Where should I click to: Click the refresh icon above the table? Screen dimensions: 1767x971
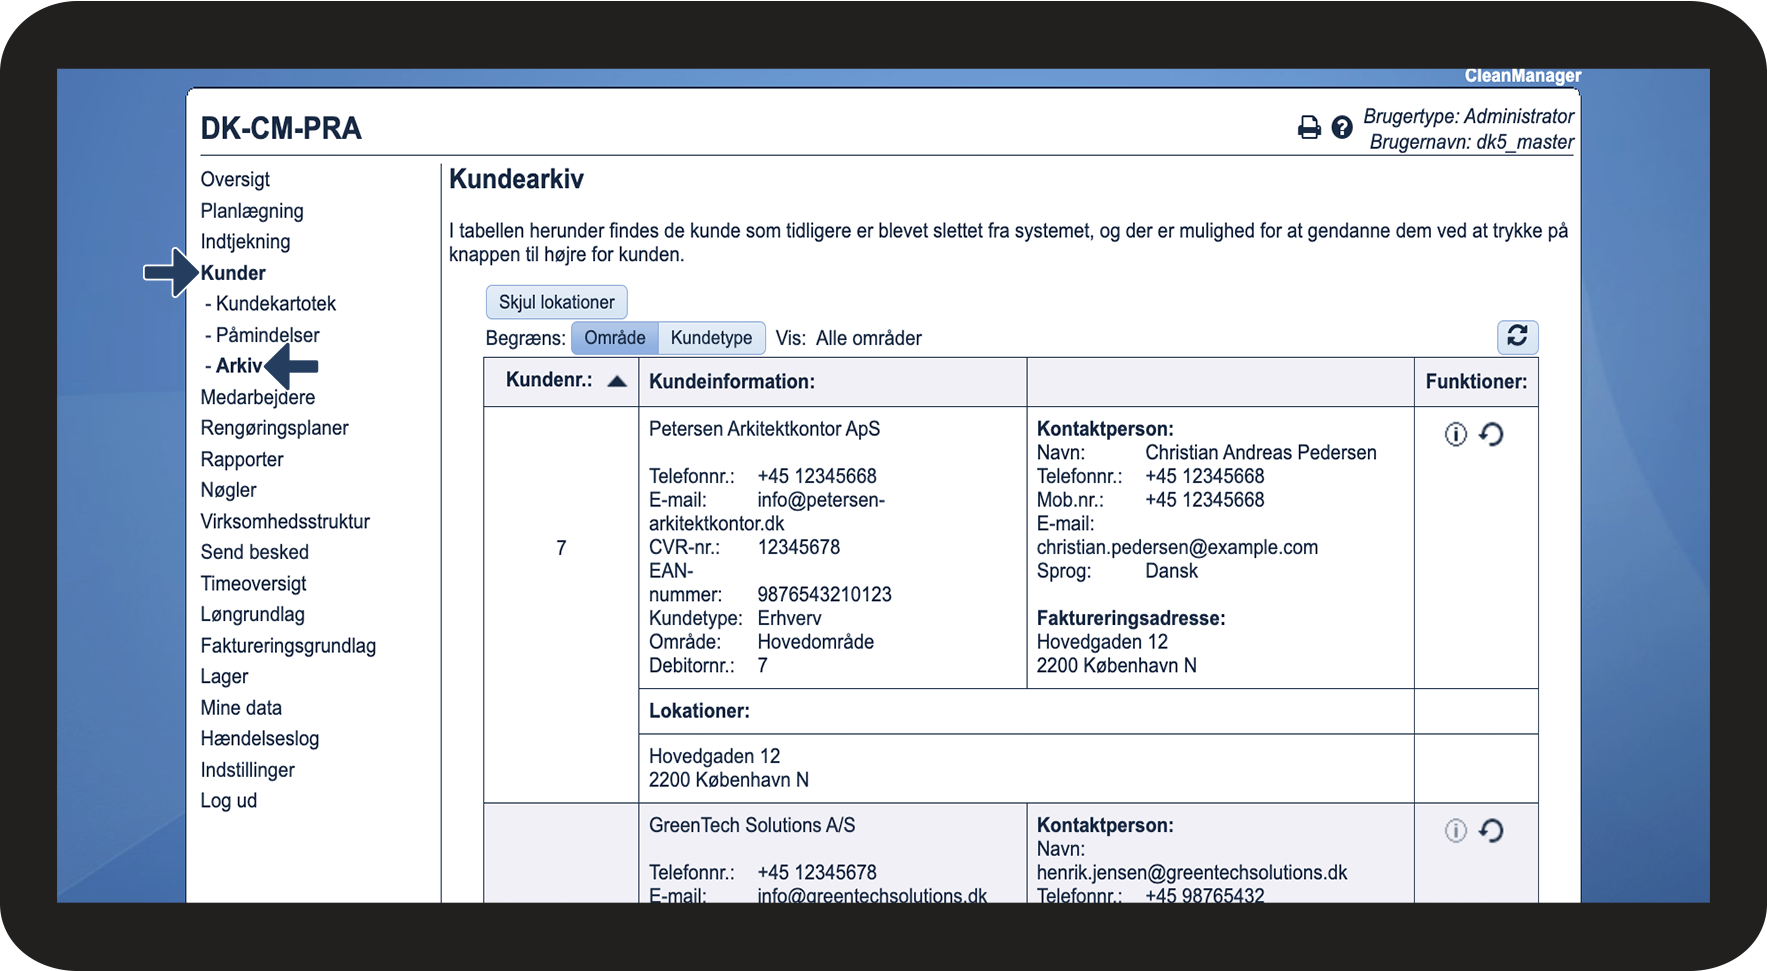click(1516, 336)
